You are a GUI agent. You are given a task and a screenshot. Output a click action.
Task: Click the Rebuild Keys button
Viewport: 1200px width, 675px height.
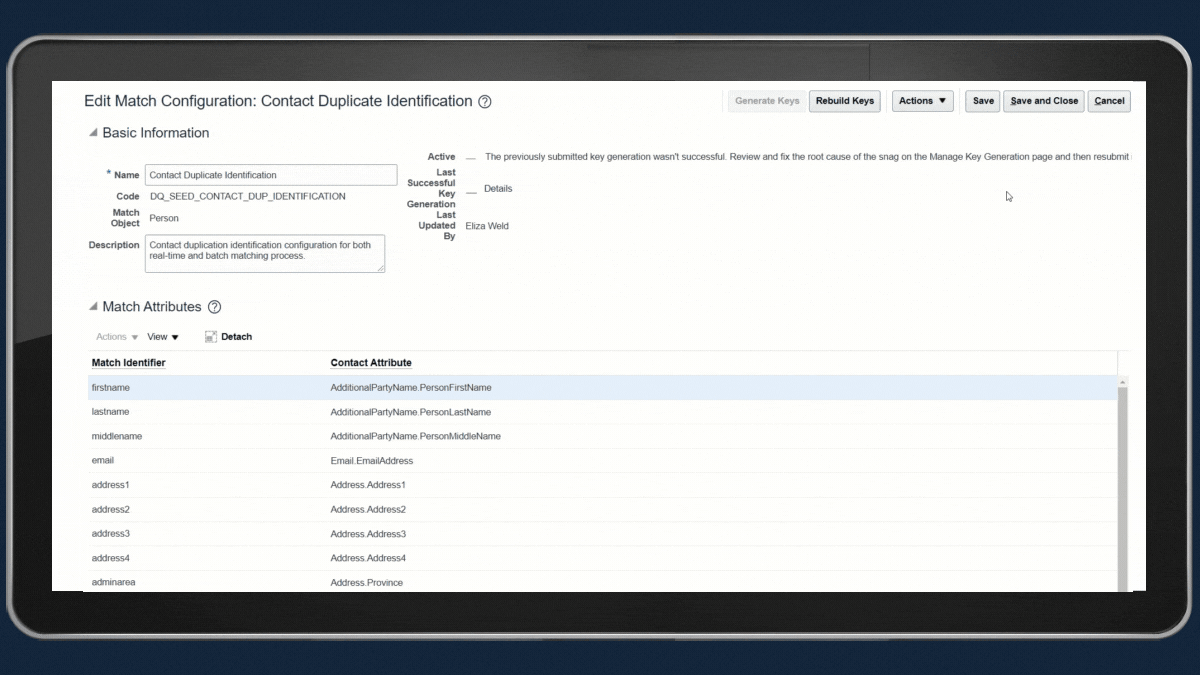844,101
